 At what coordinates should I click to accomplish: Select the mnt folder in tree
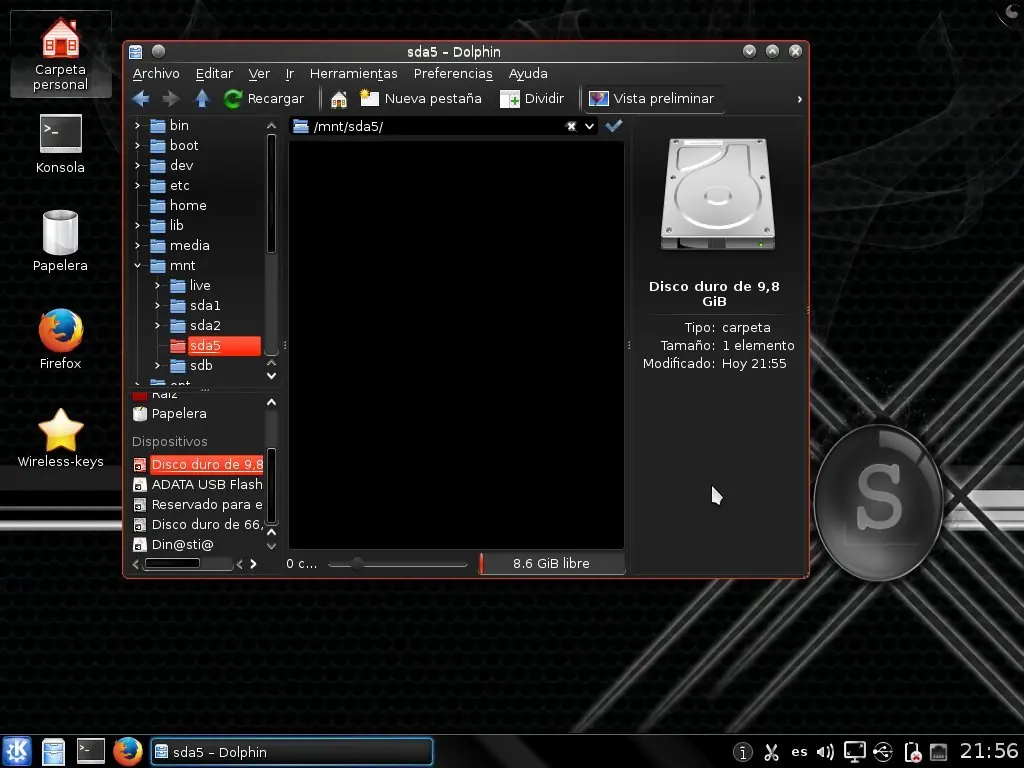pyautogui.click(x=172, y=266)
